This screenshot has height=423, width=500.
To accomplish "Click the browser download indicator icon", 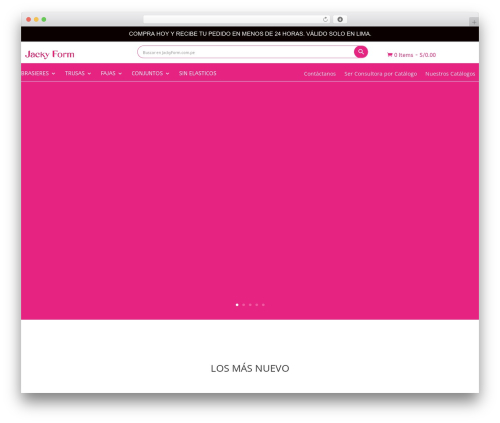I will [x=340, y=20].
